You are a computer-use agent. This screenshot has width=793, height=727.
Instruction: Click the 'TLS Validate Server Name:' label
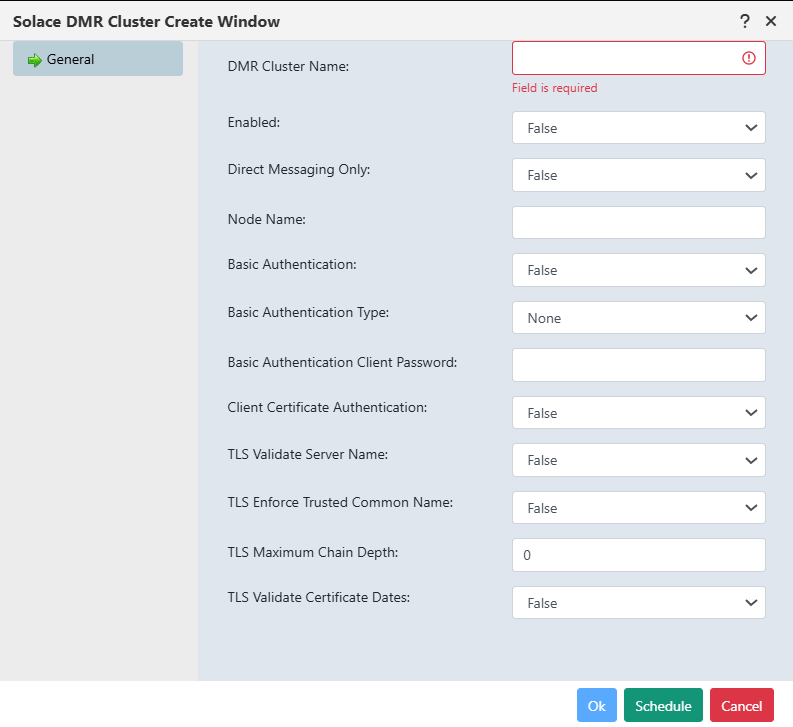point(307,454)
